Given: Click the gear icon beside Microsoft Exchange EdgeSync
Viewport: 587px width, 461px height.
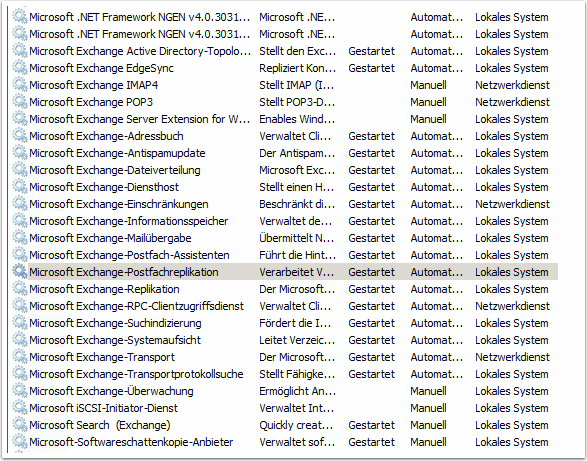Looking at the screenshot, I should (19, 67).
